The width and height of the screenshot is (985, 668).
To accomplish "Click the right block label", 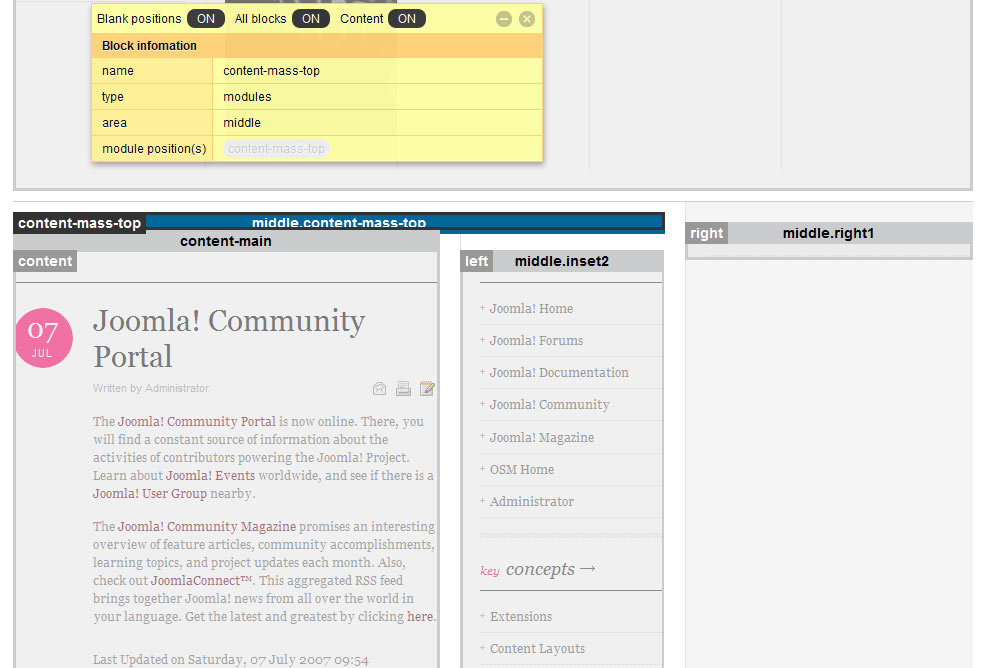I will [707, 233].
